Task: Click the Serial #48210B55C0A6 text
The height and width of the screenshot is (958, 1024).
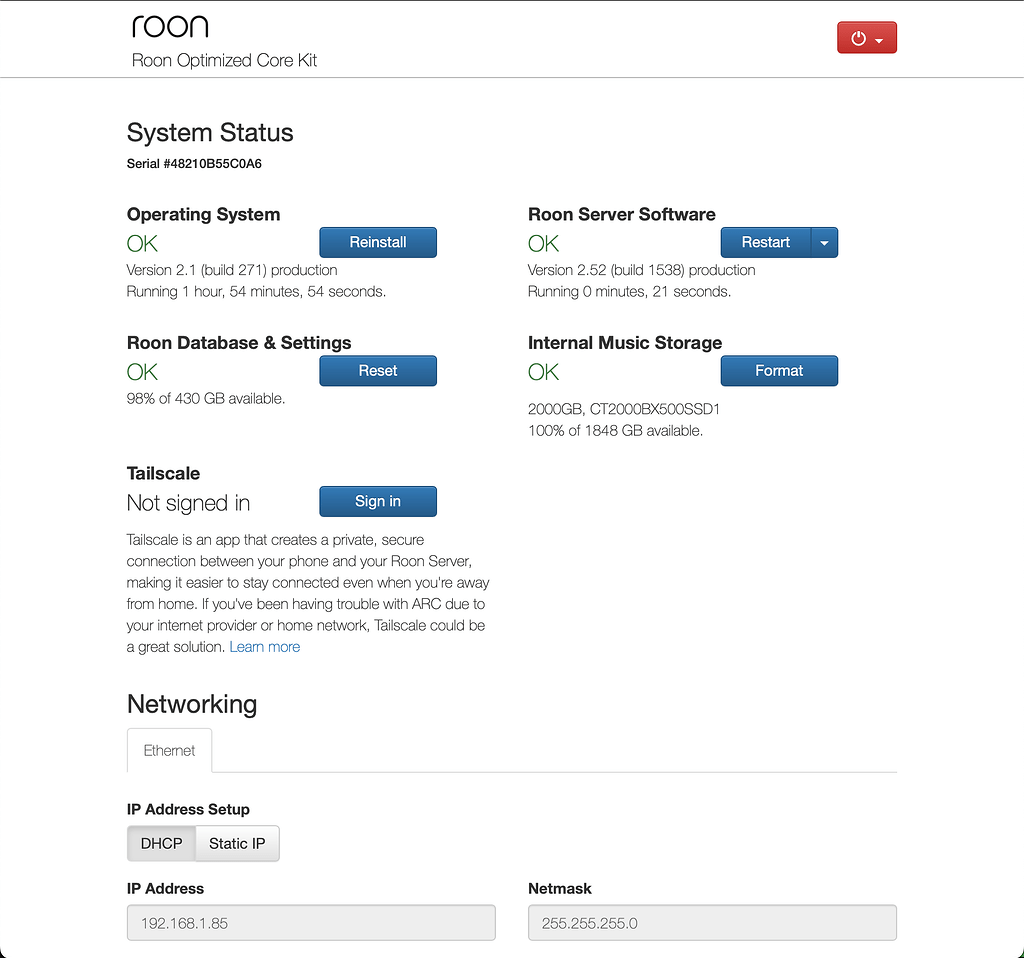Action: pos(193,163)
